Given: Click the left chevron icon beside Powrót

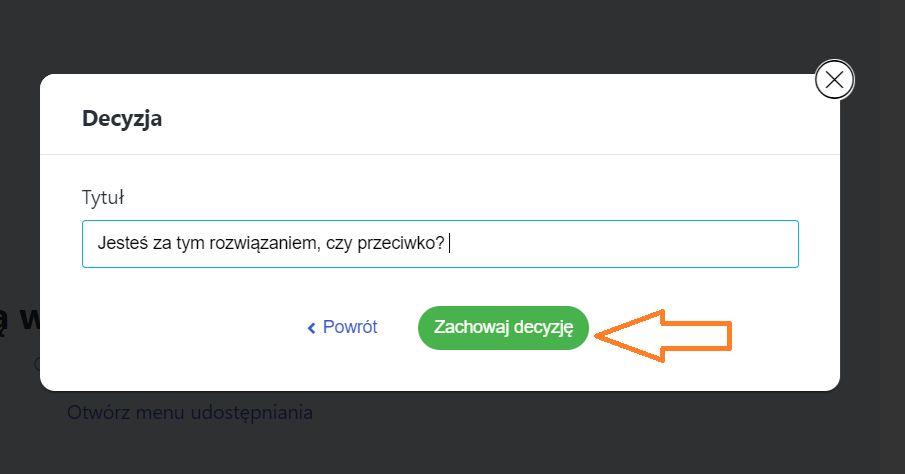Looking at the screenshot, I should [311, 328].
